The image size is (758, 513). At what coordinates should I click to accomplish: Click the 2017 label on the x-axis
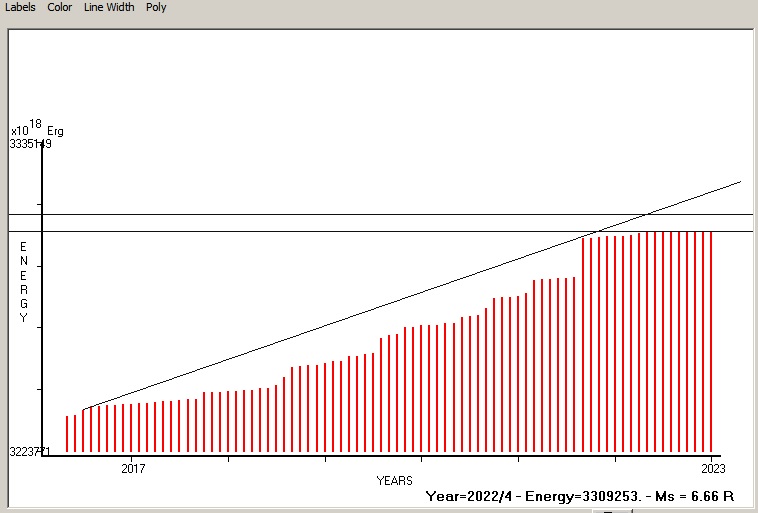tap(132, 467)
